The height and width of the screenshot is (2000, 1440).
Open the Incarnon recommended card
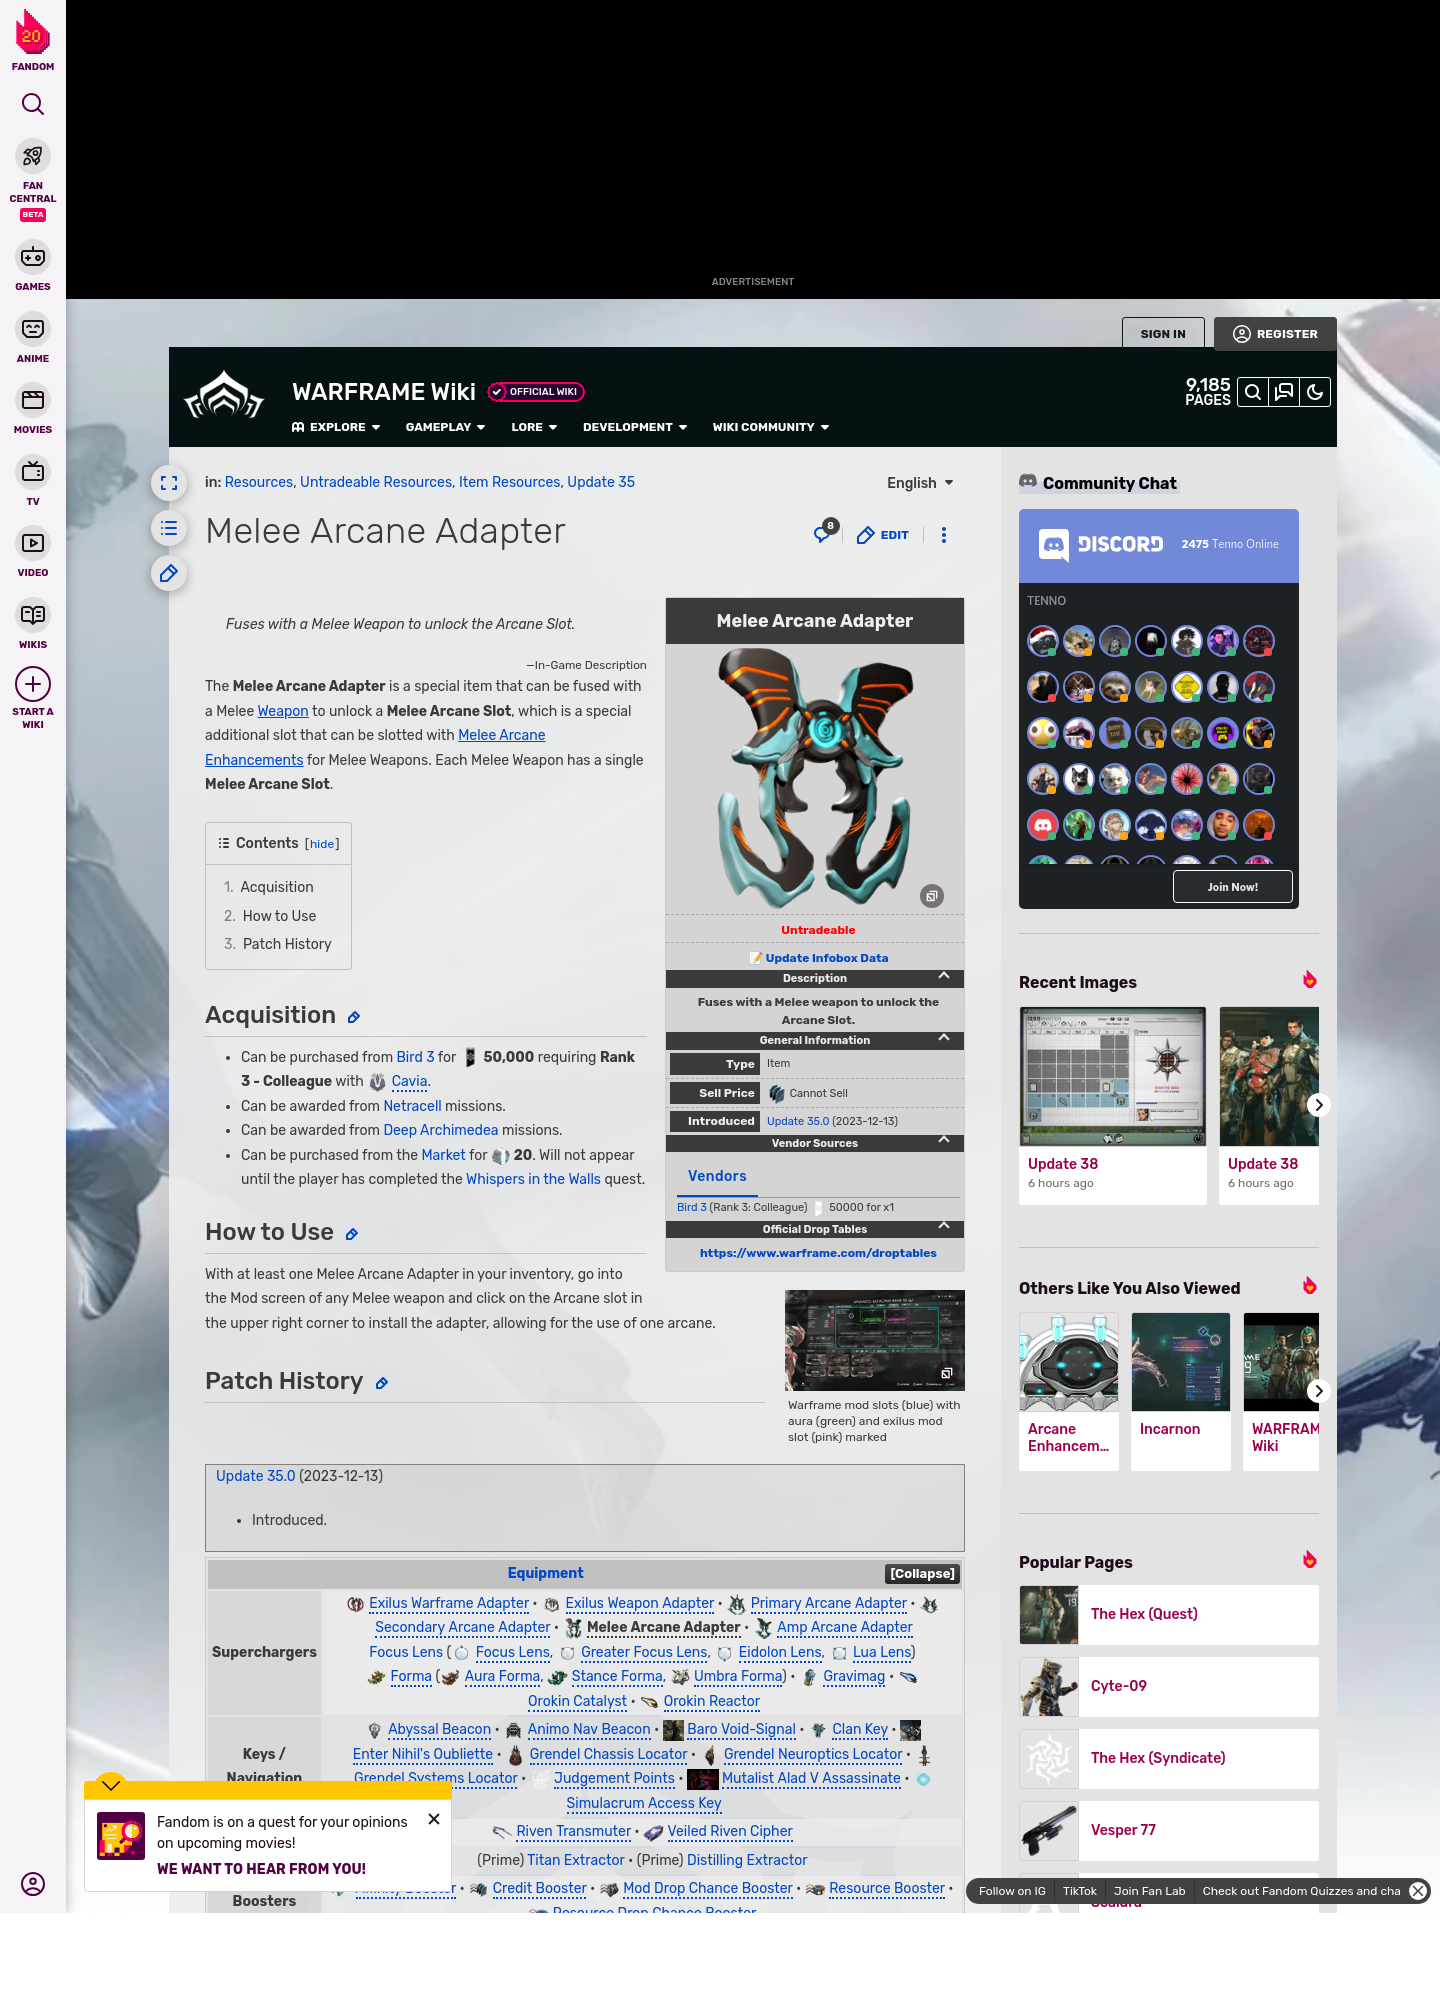[1181, 1391]
